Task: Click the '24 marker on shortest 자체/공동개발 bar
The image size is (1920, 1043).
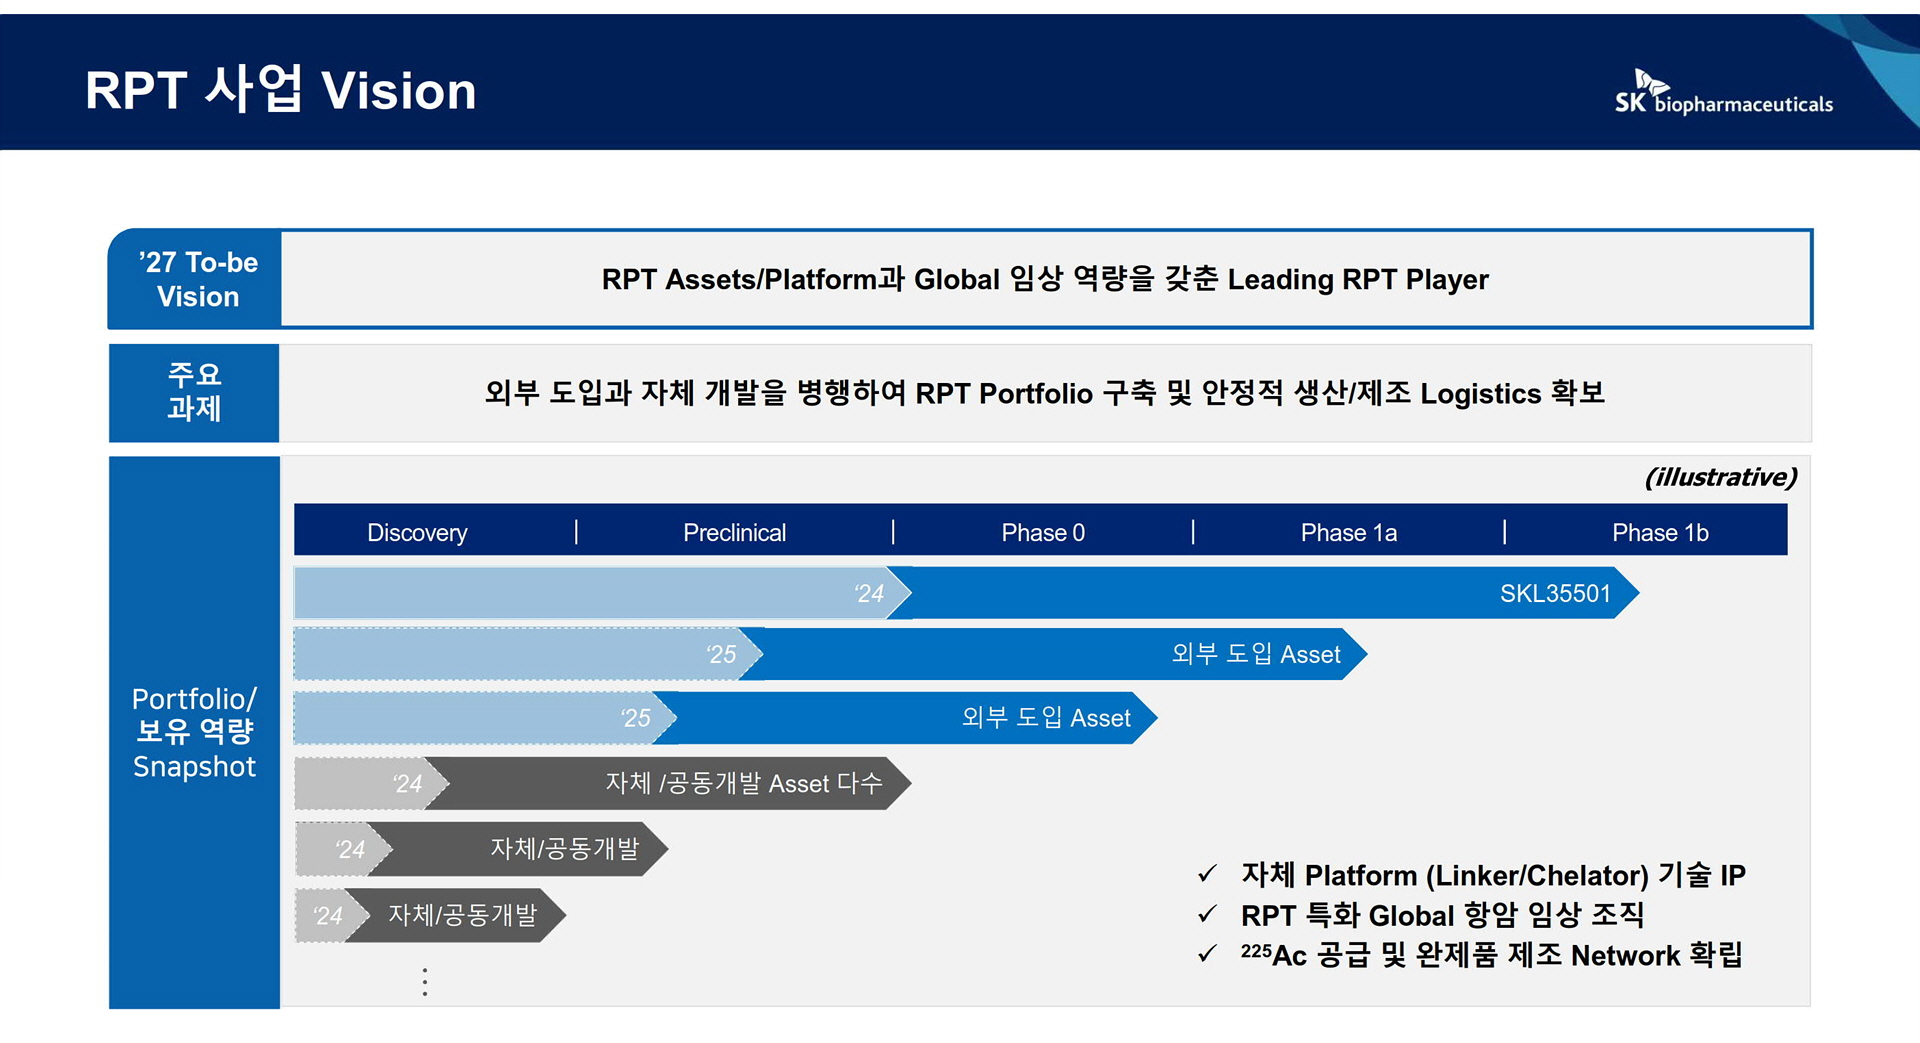Action: tap(327, 915)
